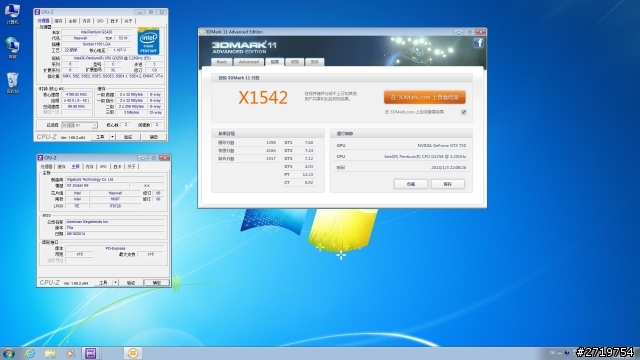Viewport: 640px width, 360px height.
Task: Click American Megatrends BIOS brand field
Action: tap(115, 222)
